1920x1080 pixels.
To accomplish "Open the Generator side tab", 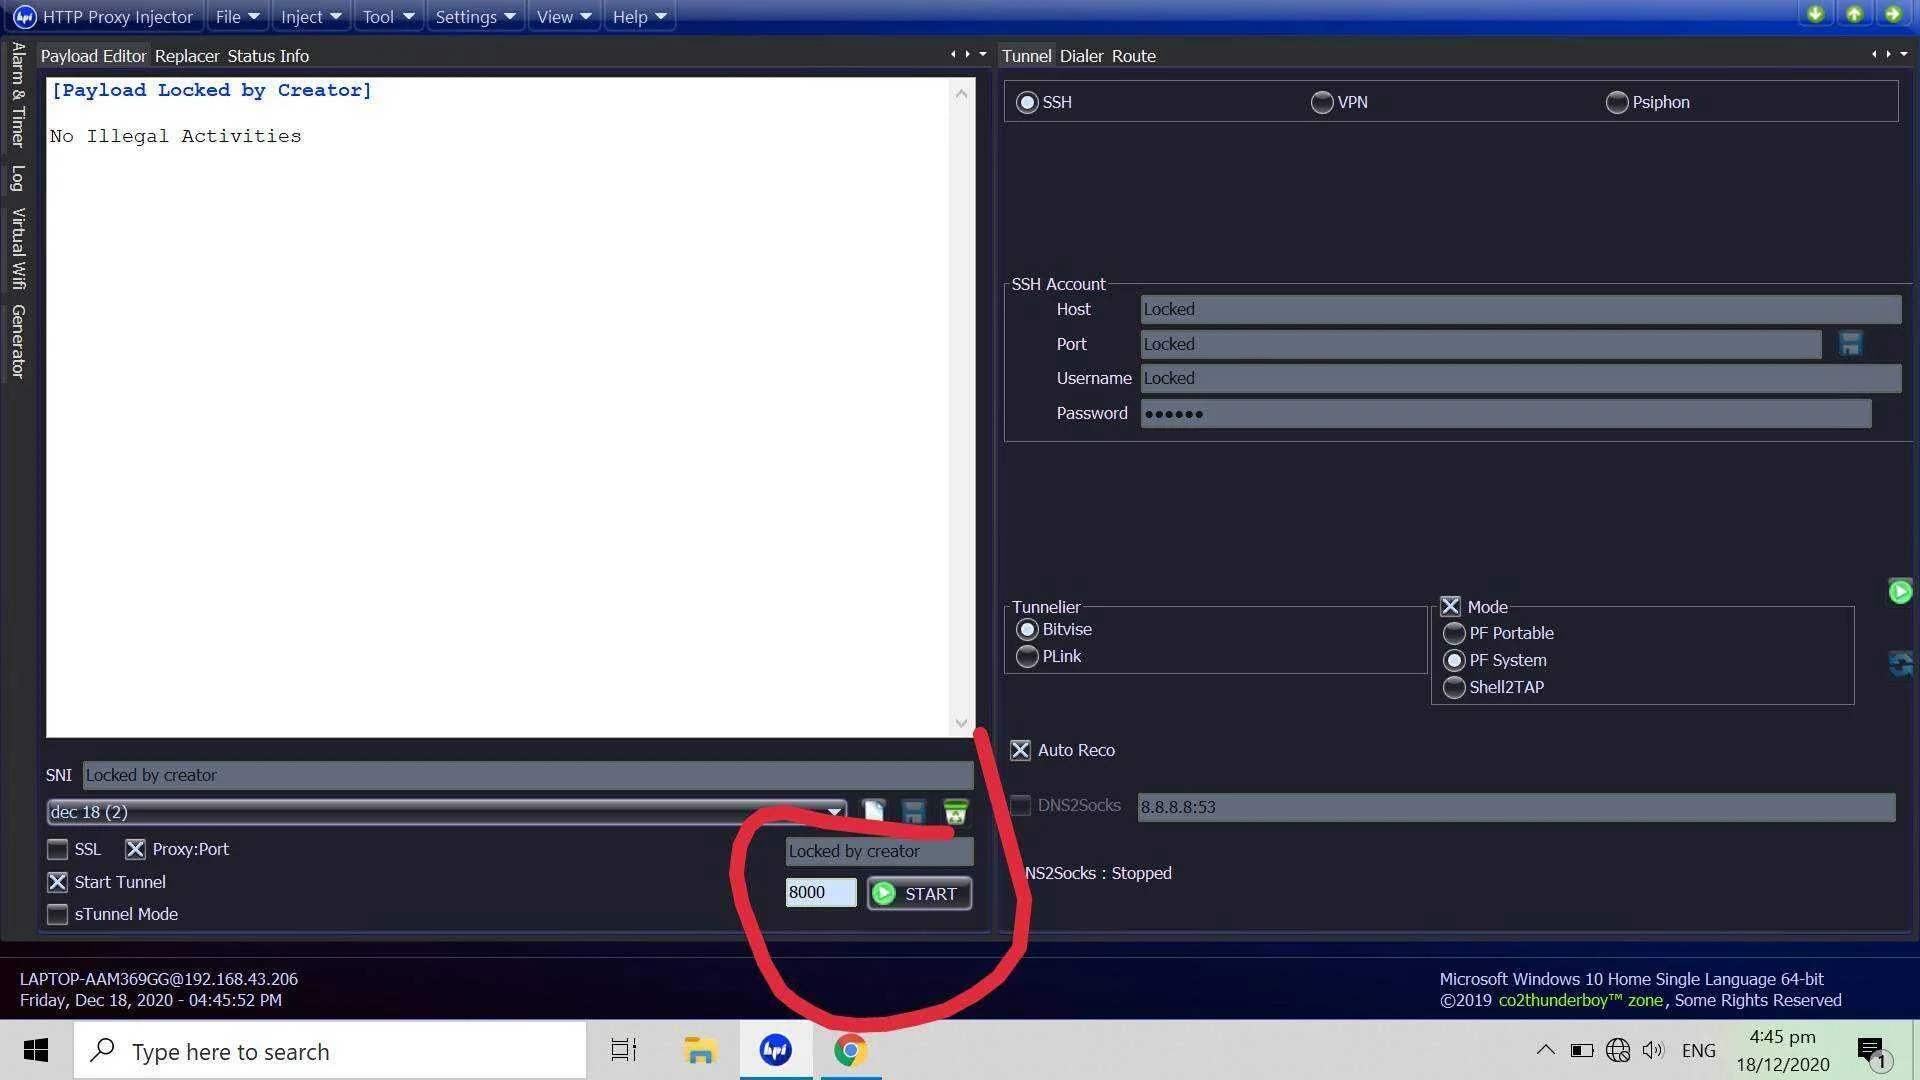I will click(17, 341).
